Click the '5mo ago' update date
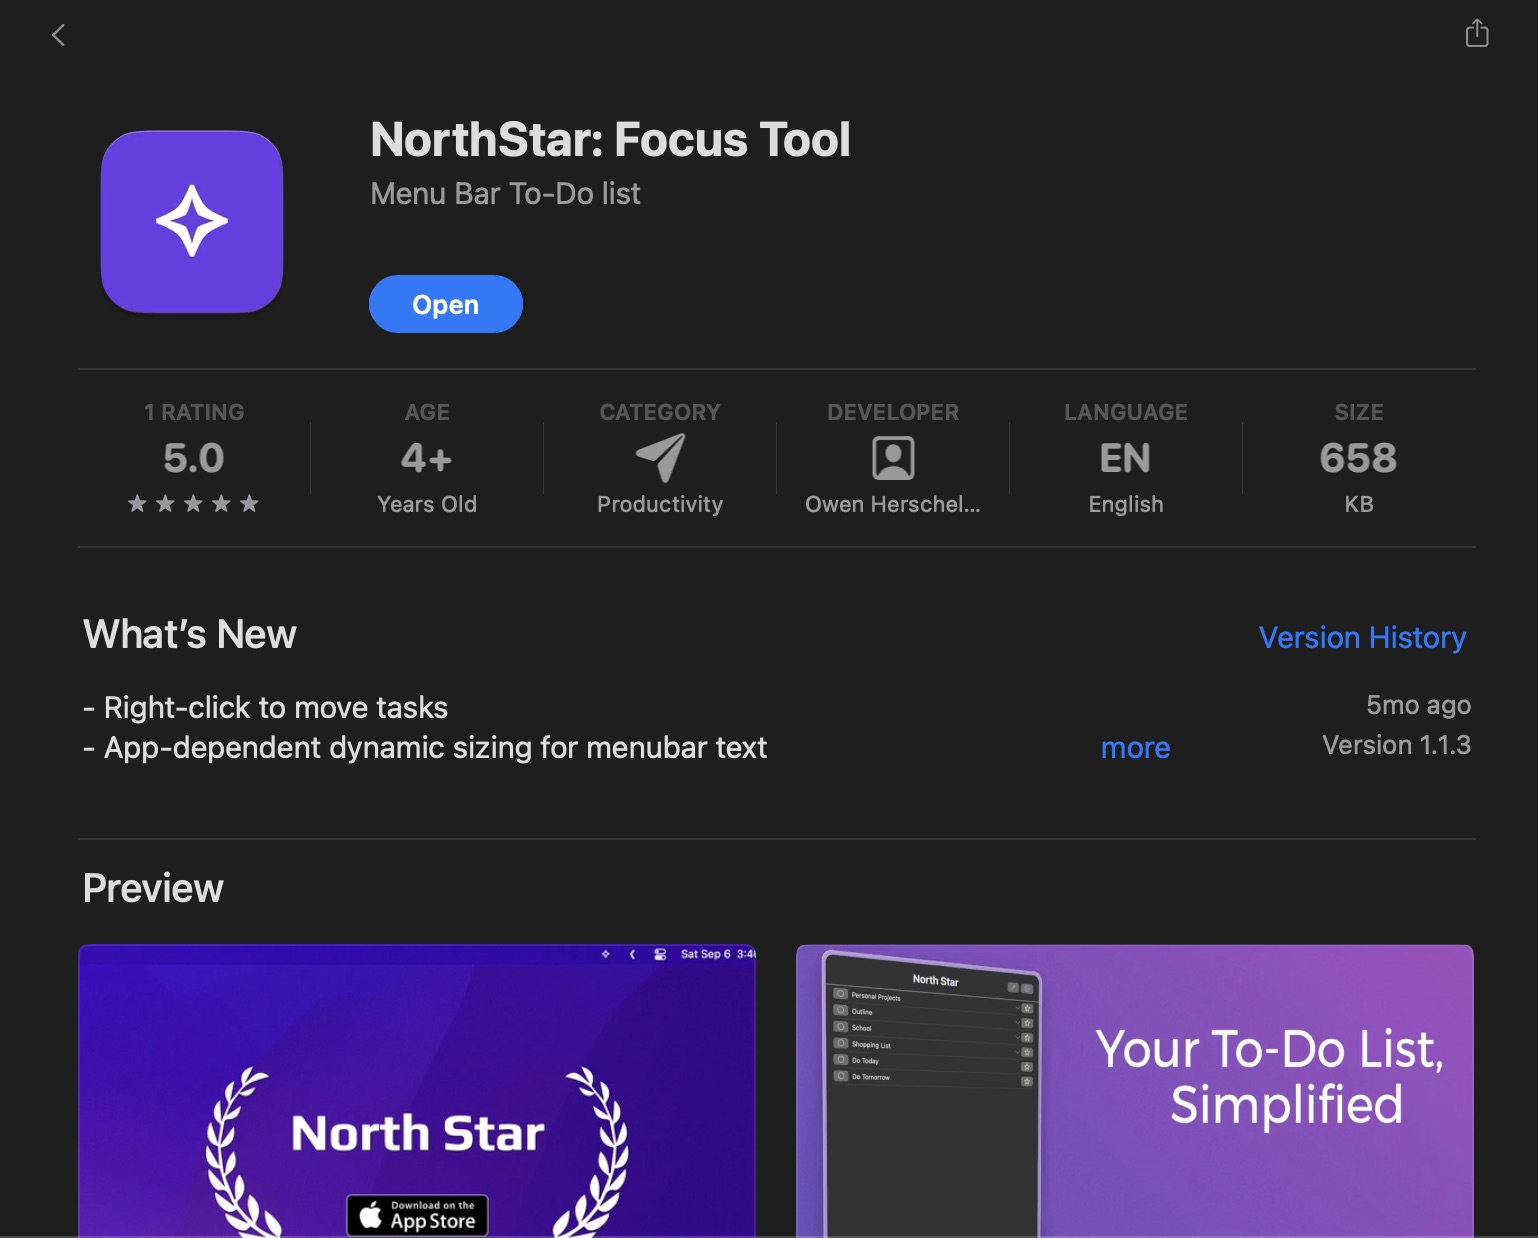 1418,705
